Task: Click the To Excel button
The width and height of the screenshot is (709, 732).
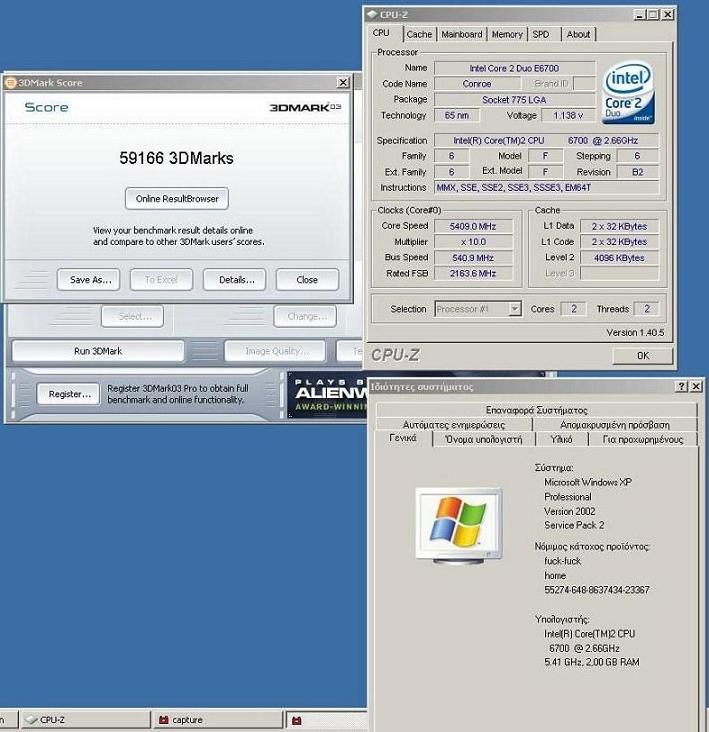Action: click(x=161, y=280)
